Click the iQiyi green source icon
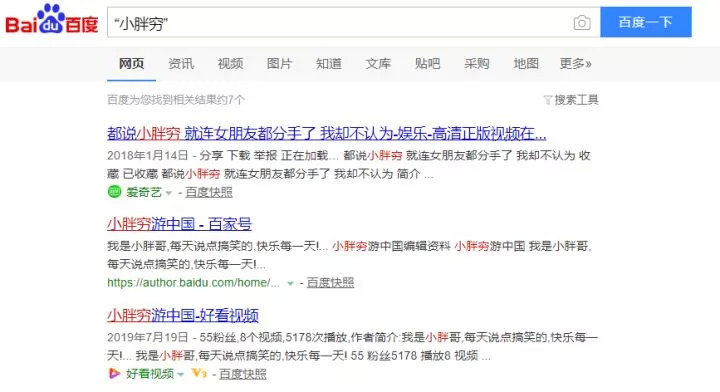 (x=114, y=191)
